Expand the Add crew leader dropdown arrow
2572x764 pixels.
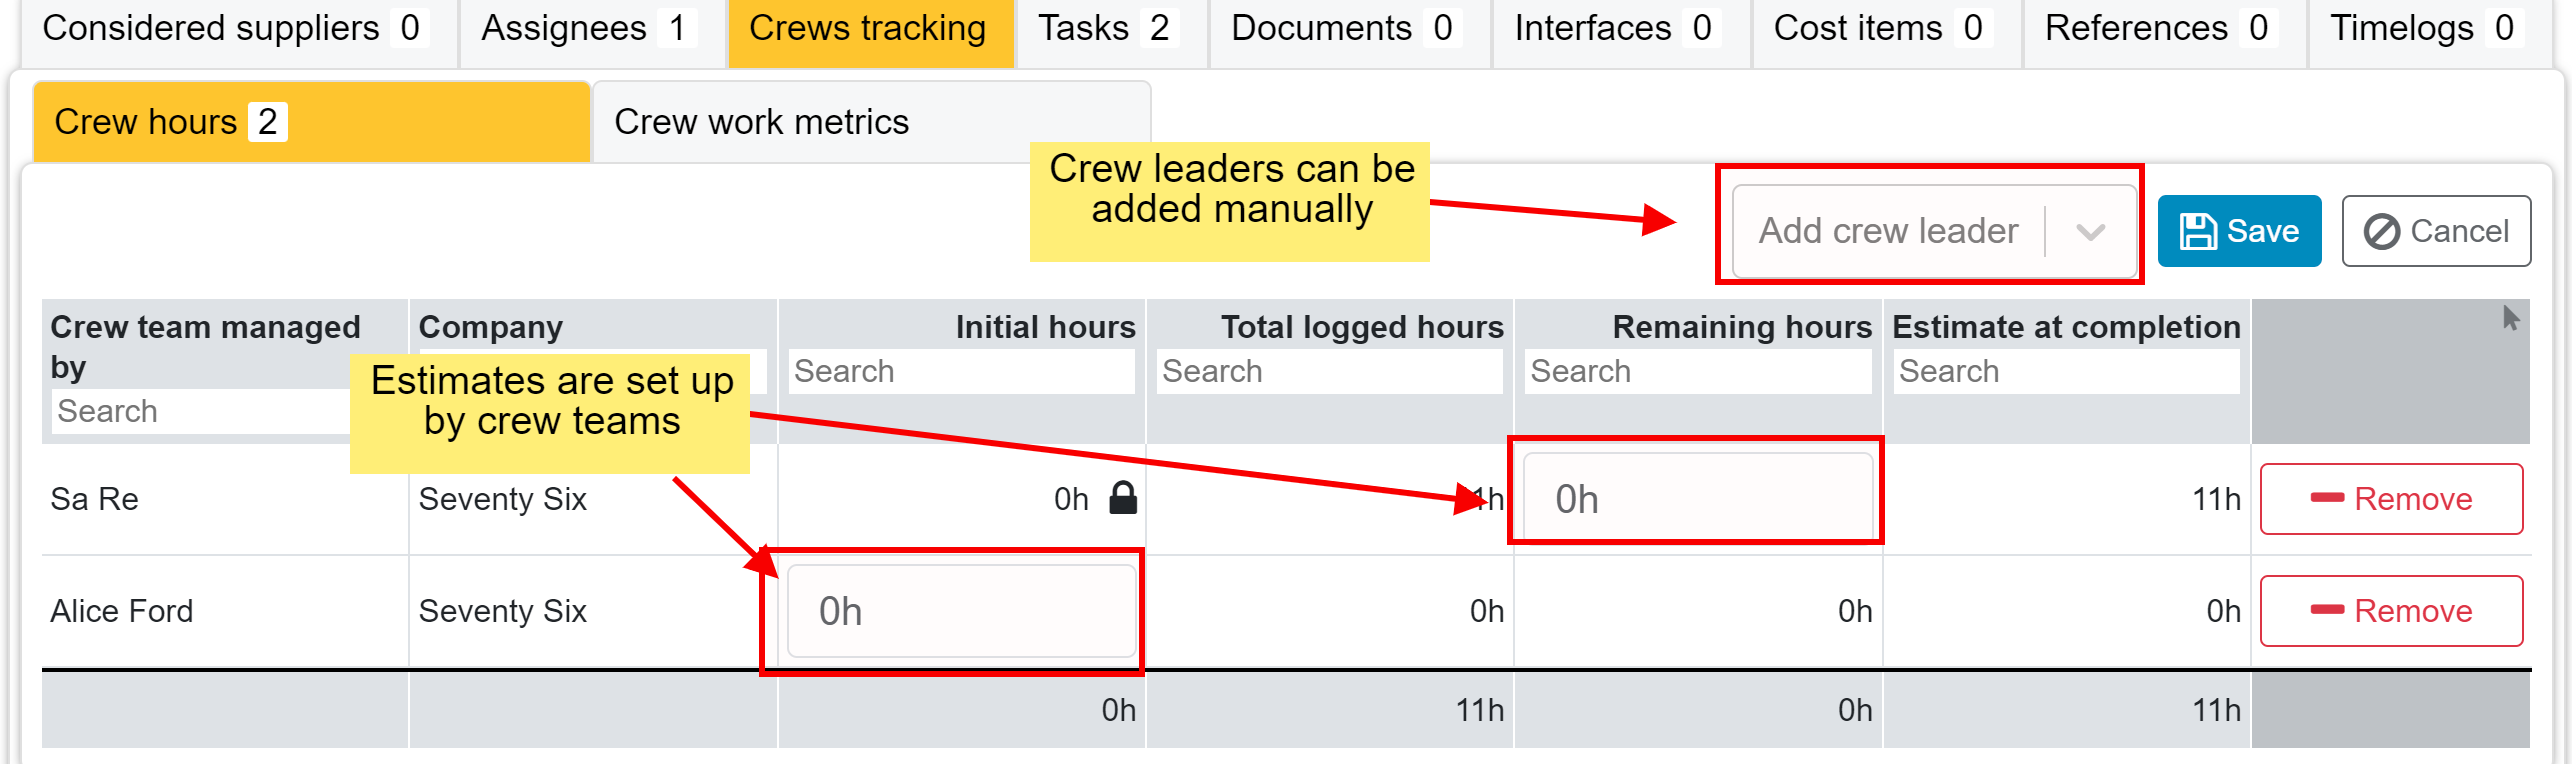(2090, 232)
